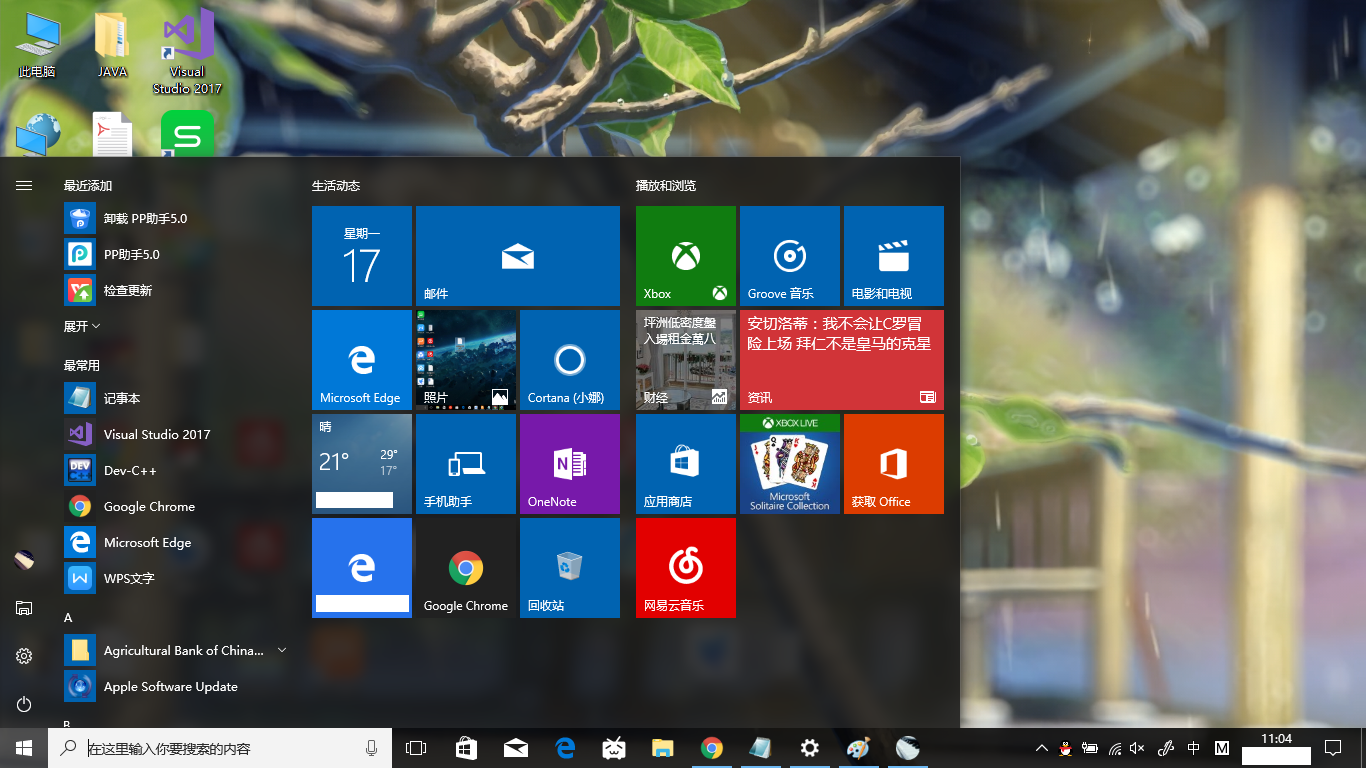Open the Store icon on the taskbar
Screen dimensions: 1366x768
pos(466,748)
